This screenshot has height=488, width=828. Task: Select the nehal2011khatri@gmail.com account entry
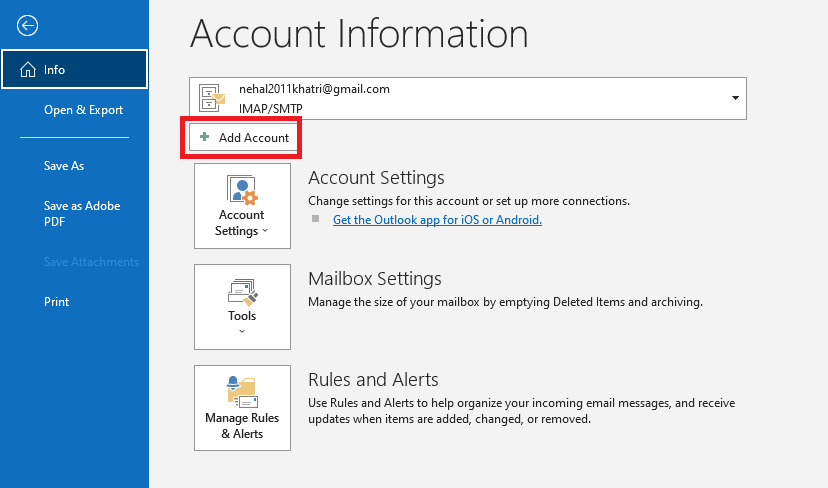pyautogui.click(x=314, y=89)
